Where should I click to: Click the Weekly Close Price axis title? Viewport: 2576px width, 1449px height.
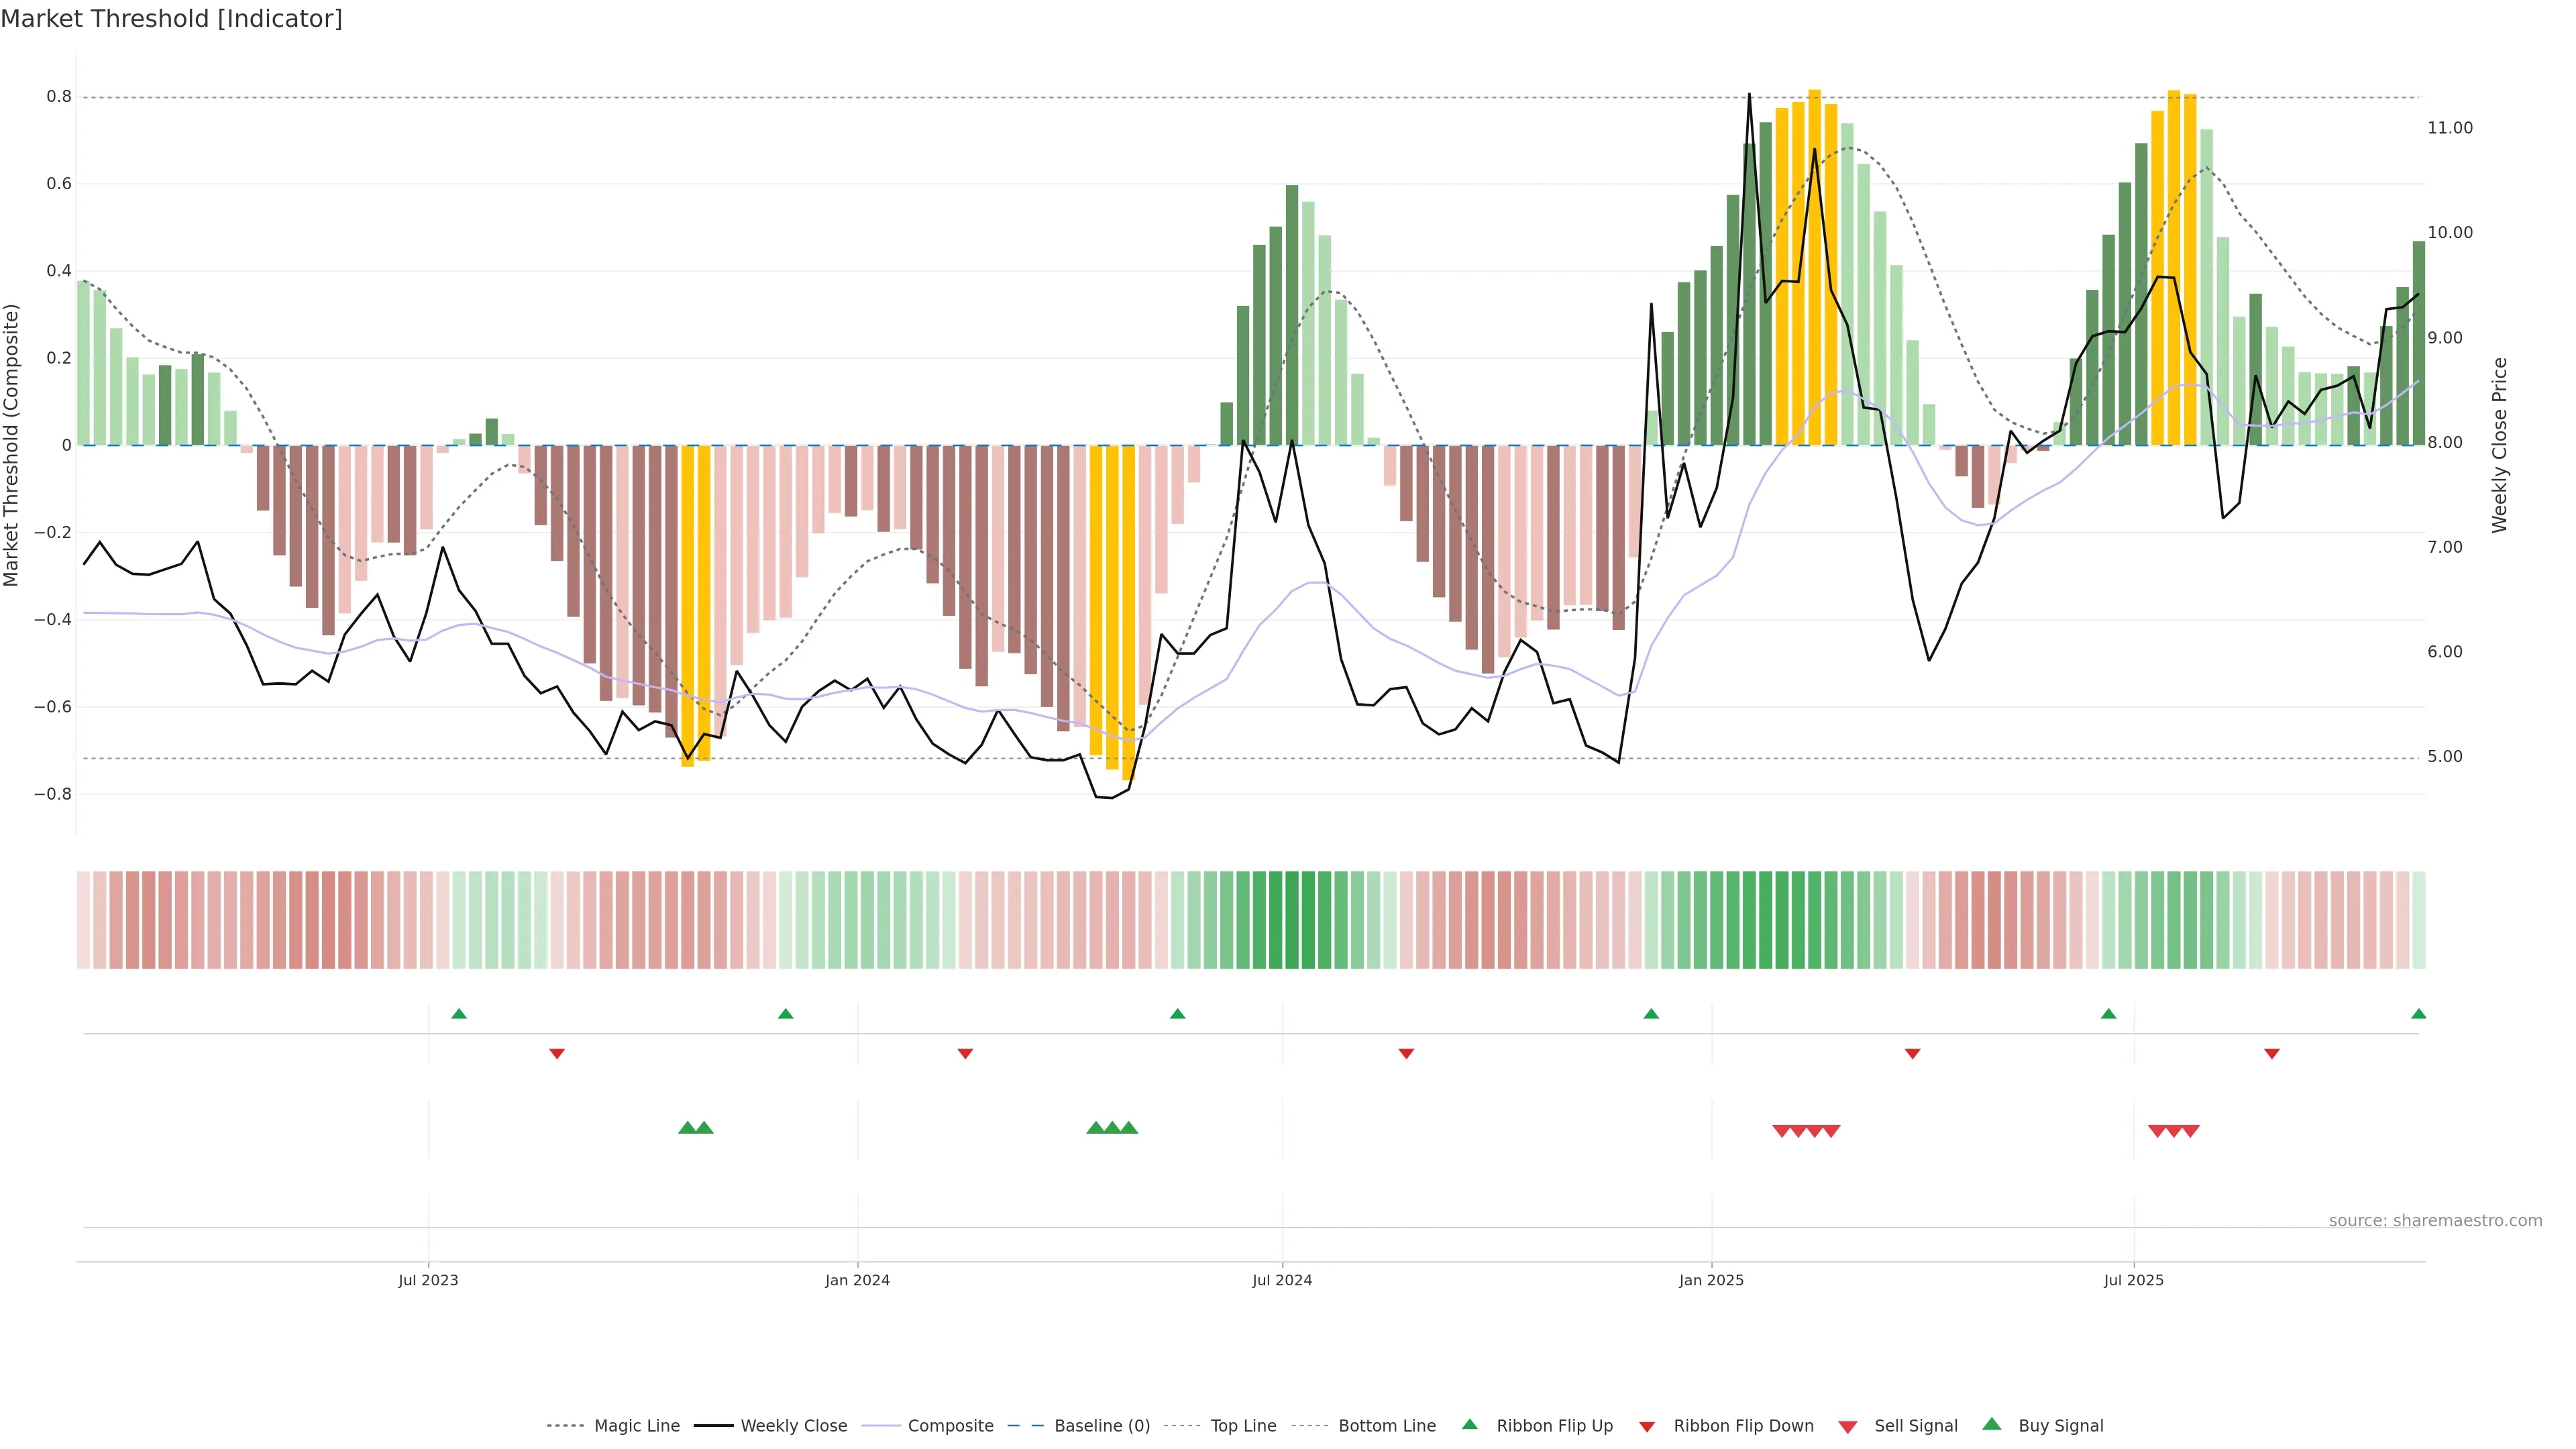[x=2500, y=445]
